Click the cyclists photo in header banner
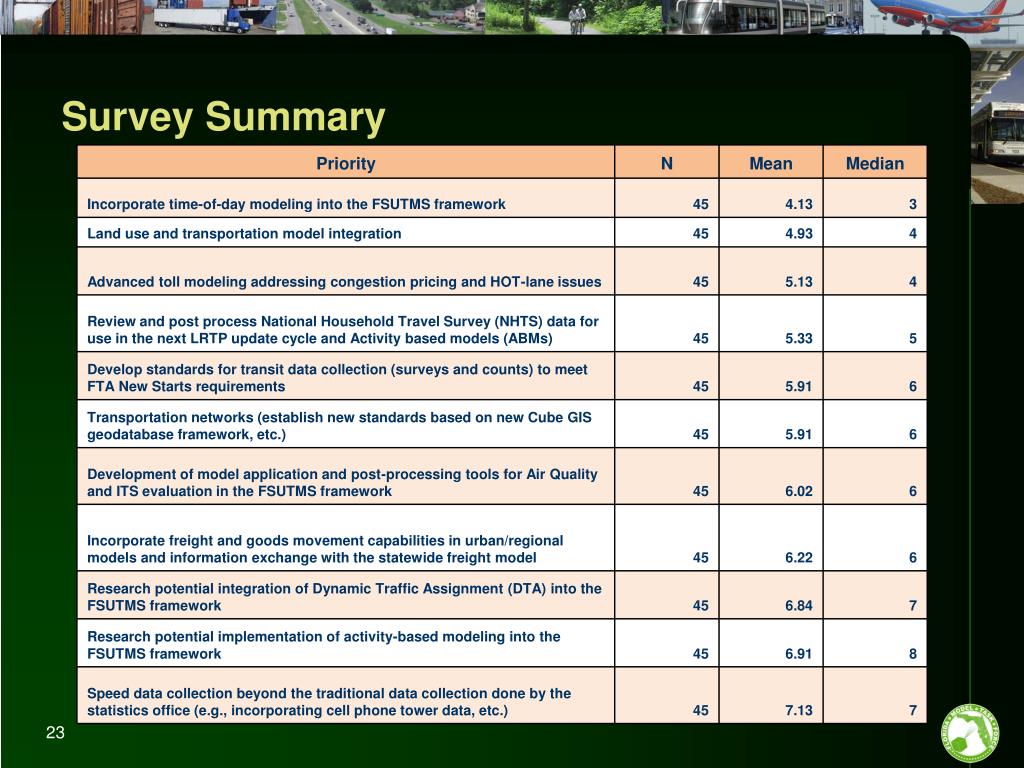The width and height of the screenshot is (1024, 768). (573, 16)
